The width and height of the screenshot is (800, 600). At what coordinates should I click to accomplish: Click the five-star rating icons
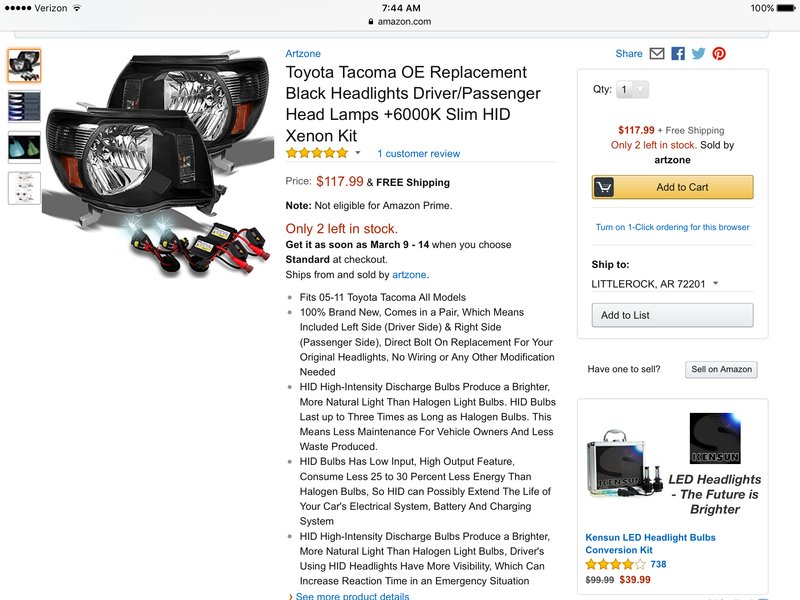point(317,153)
